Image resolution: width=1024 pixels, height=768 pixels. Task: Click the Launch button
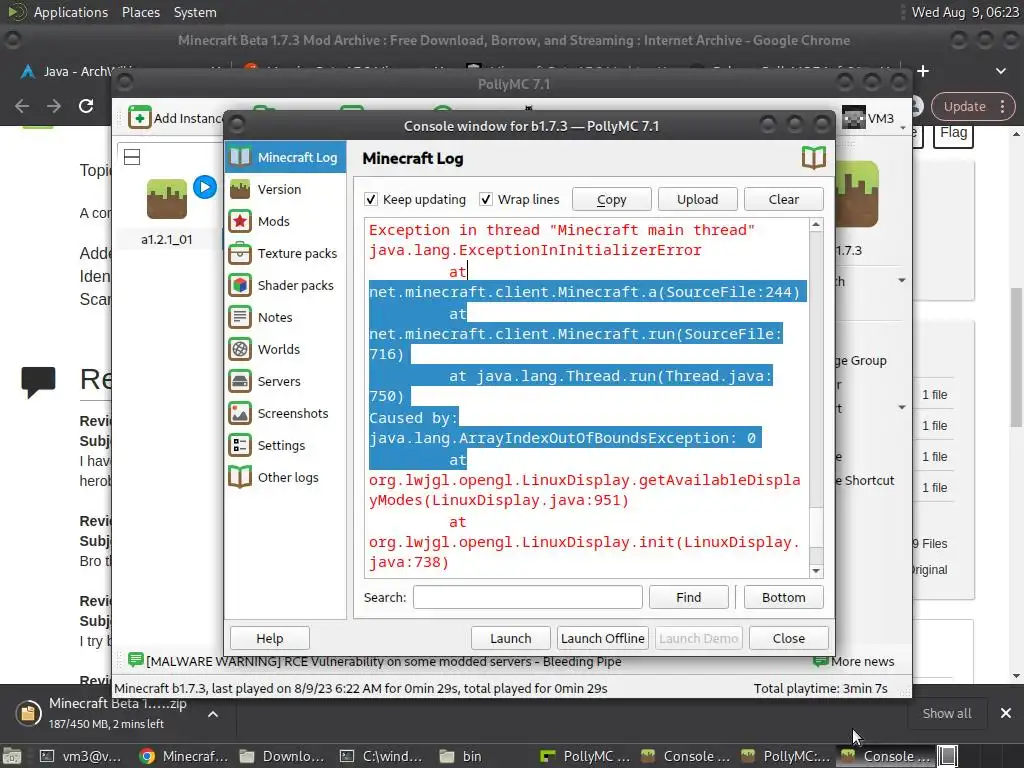coord(511,638)
